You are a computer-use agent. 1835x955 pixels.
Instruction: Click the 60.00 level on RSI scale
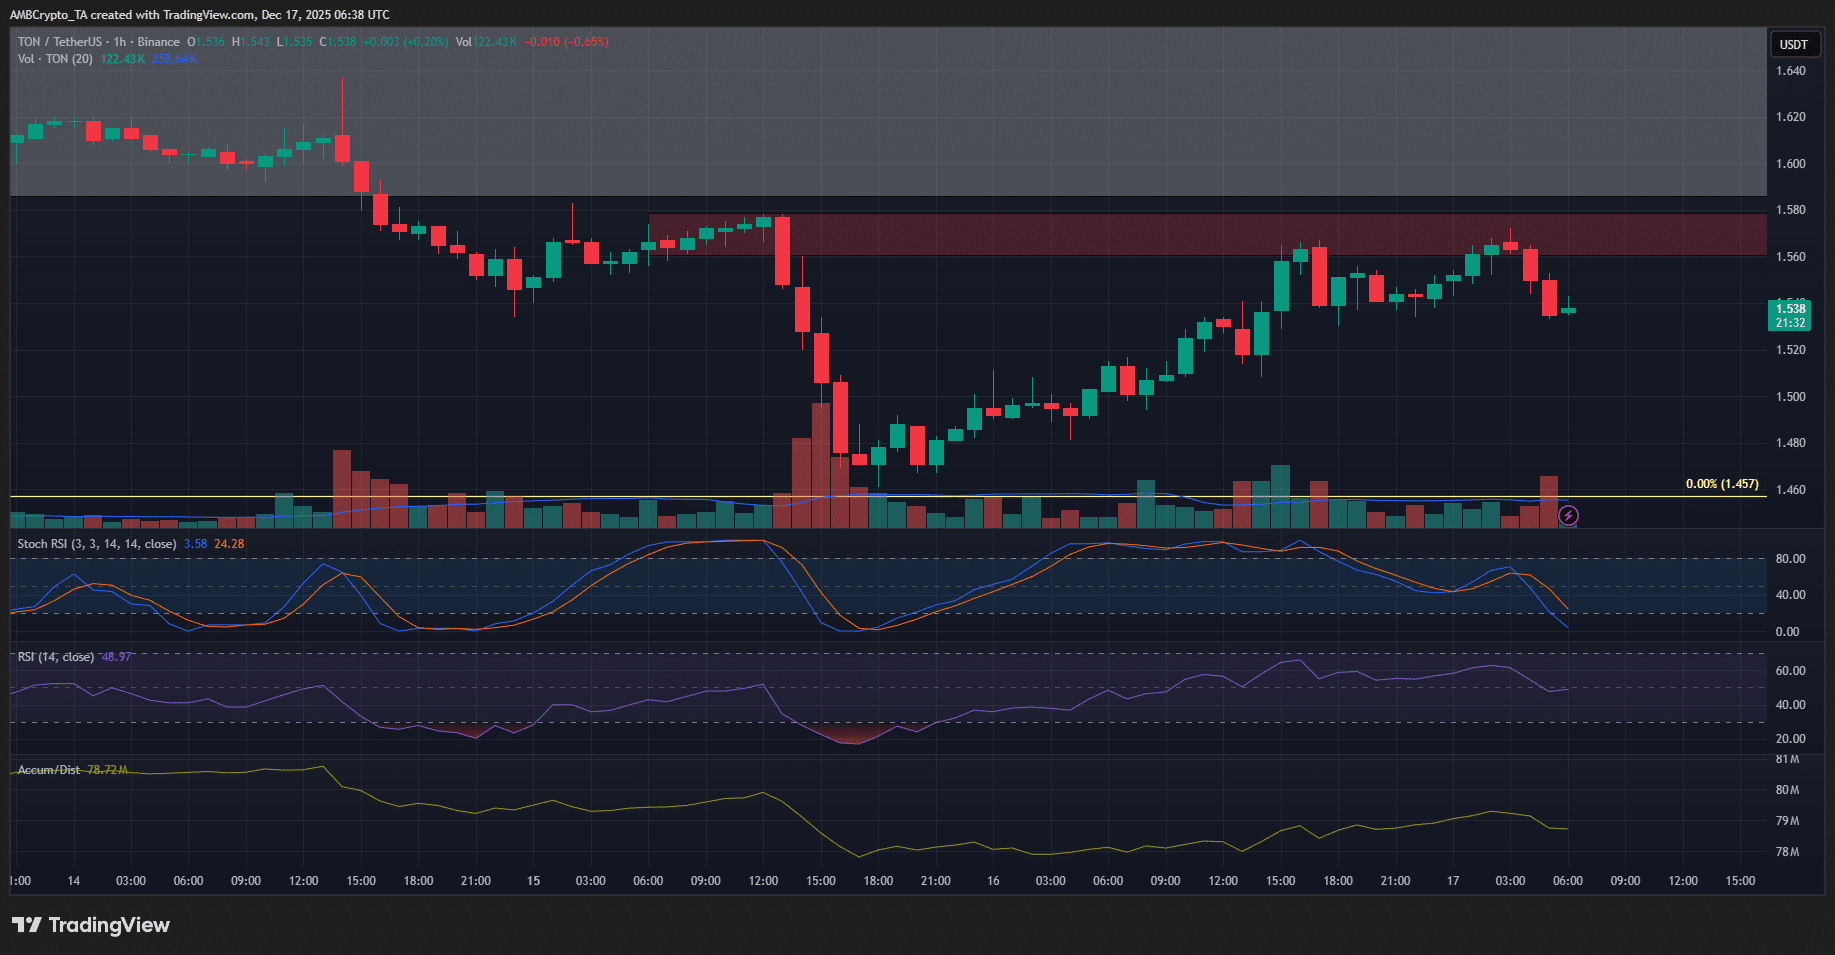[x=1790, y=671]
